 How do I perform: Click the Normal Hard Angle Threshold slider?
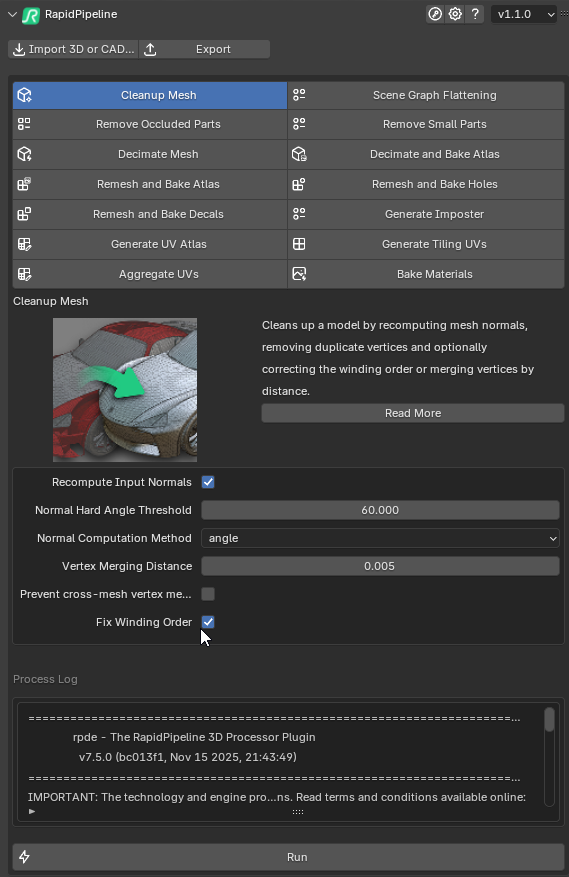(x=380, y=510)
